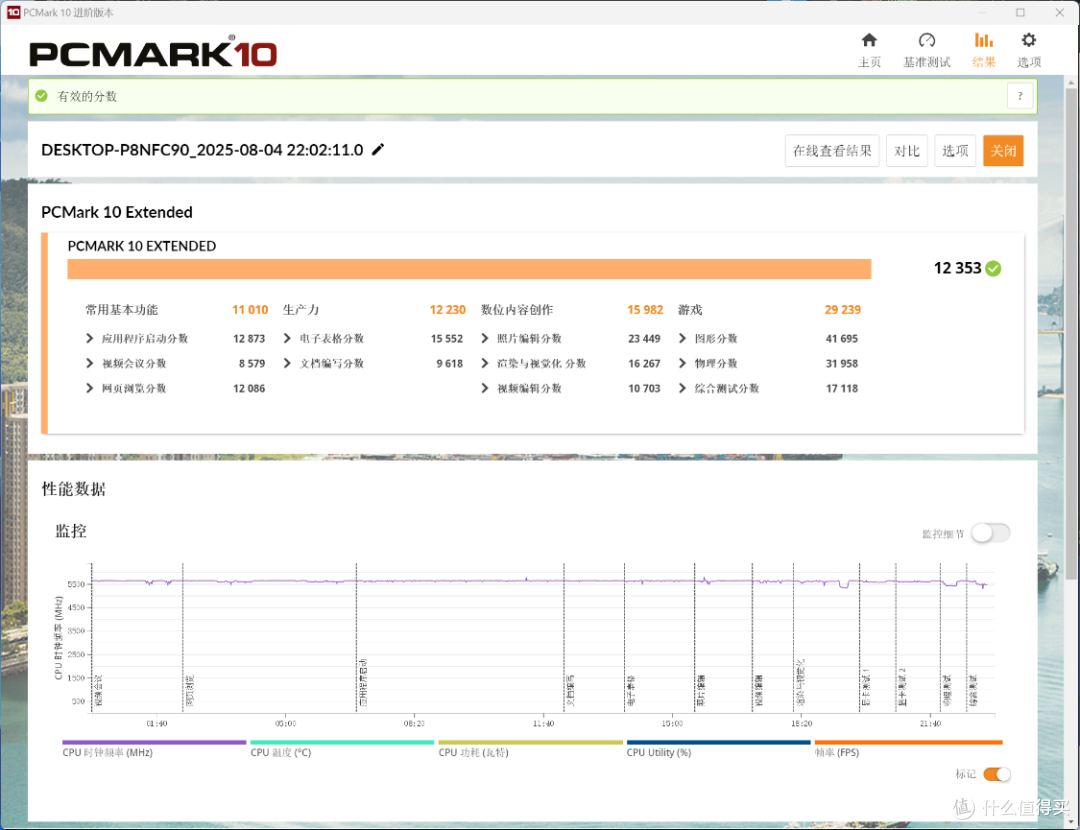Expand 电子表格分数 row

coord(287,338)
